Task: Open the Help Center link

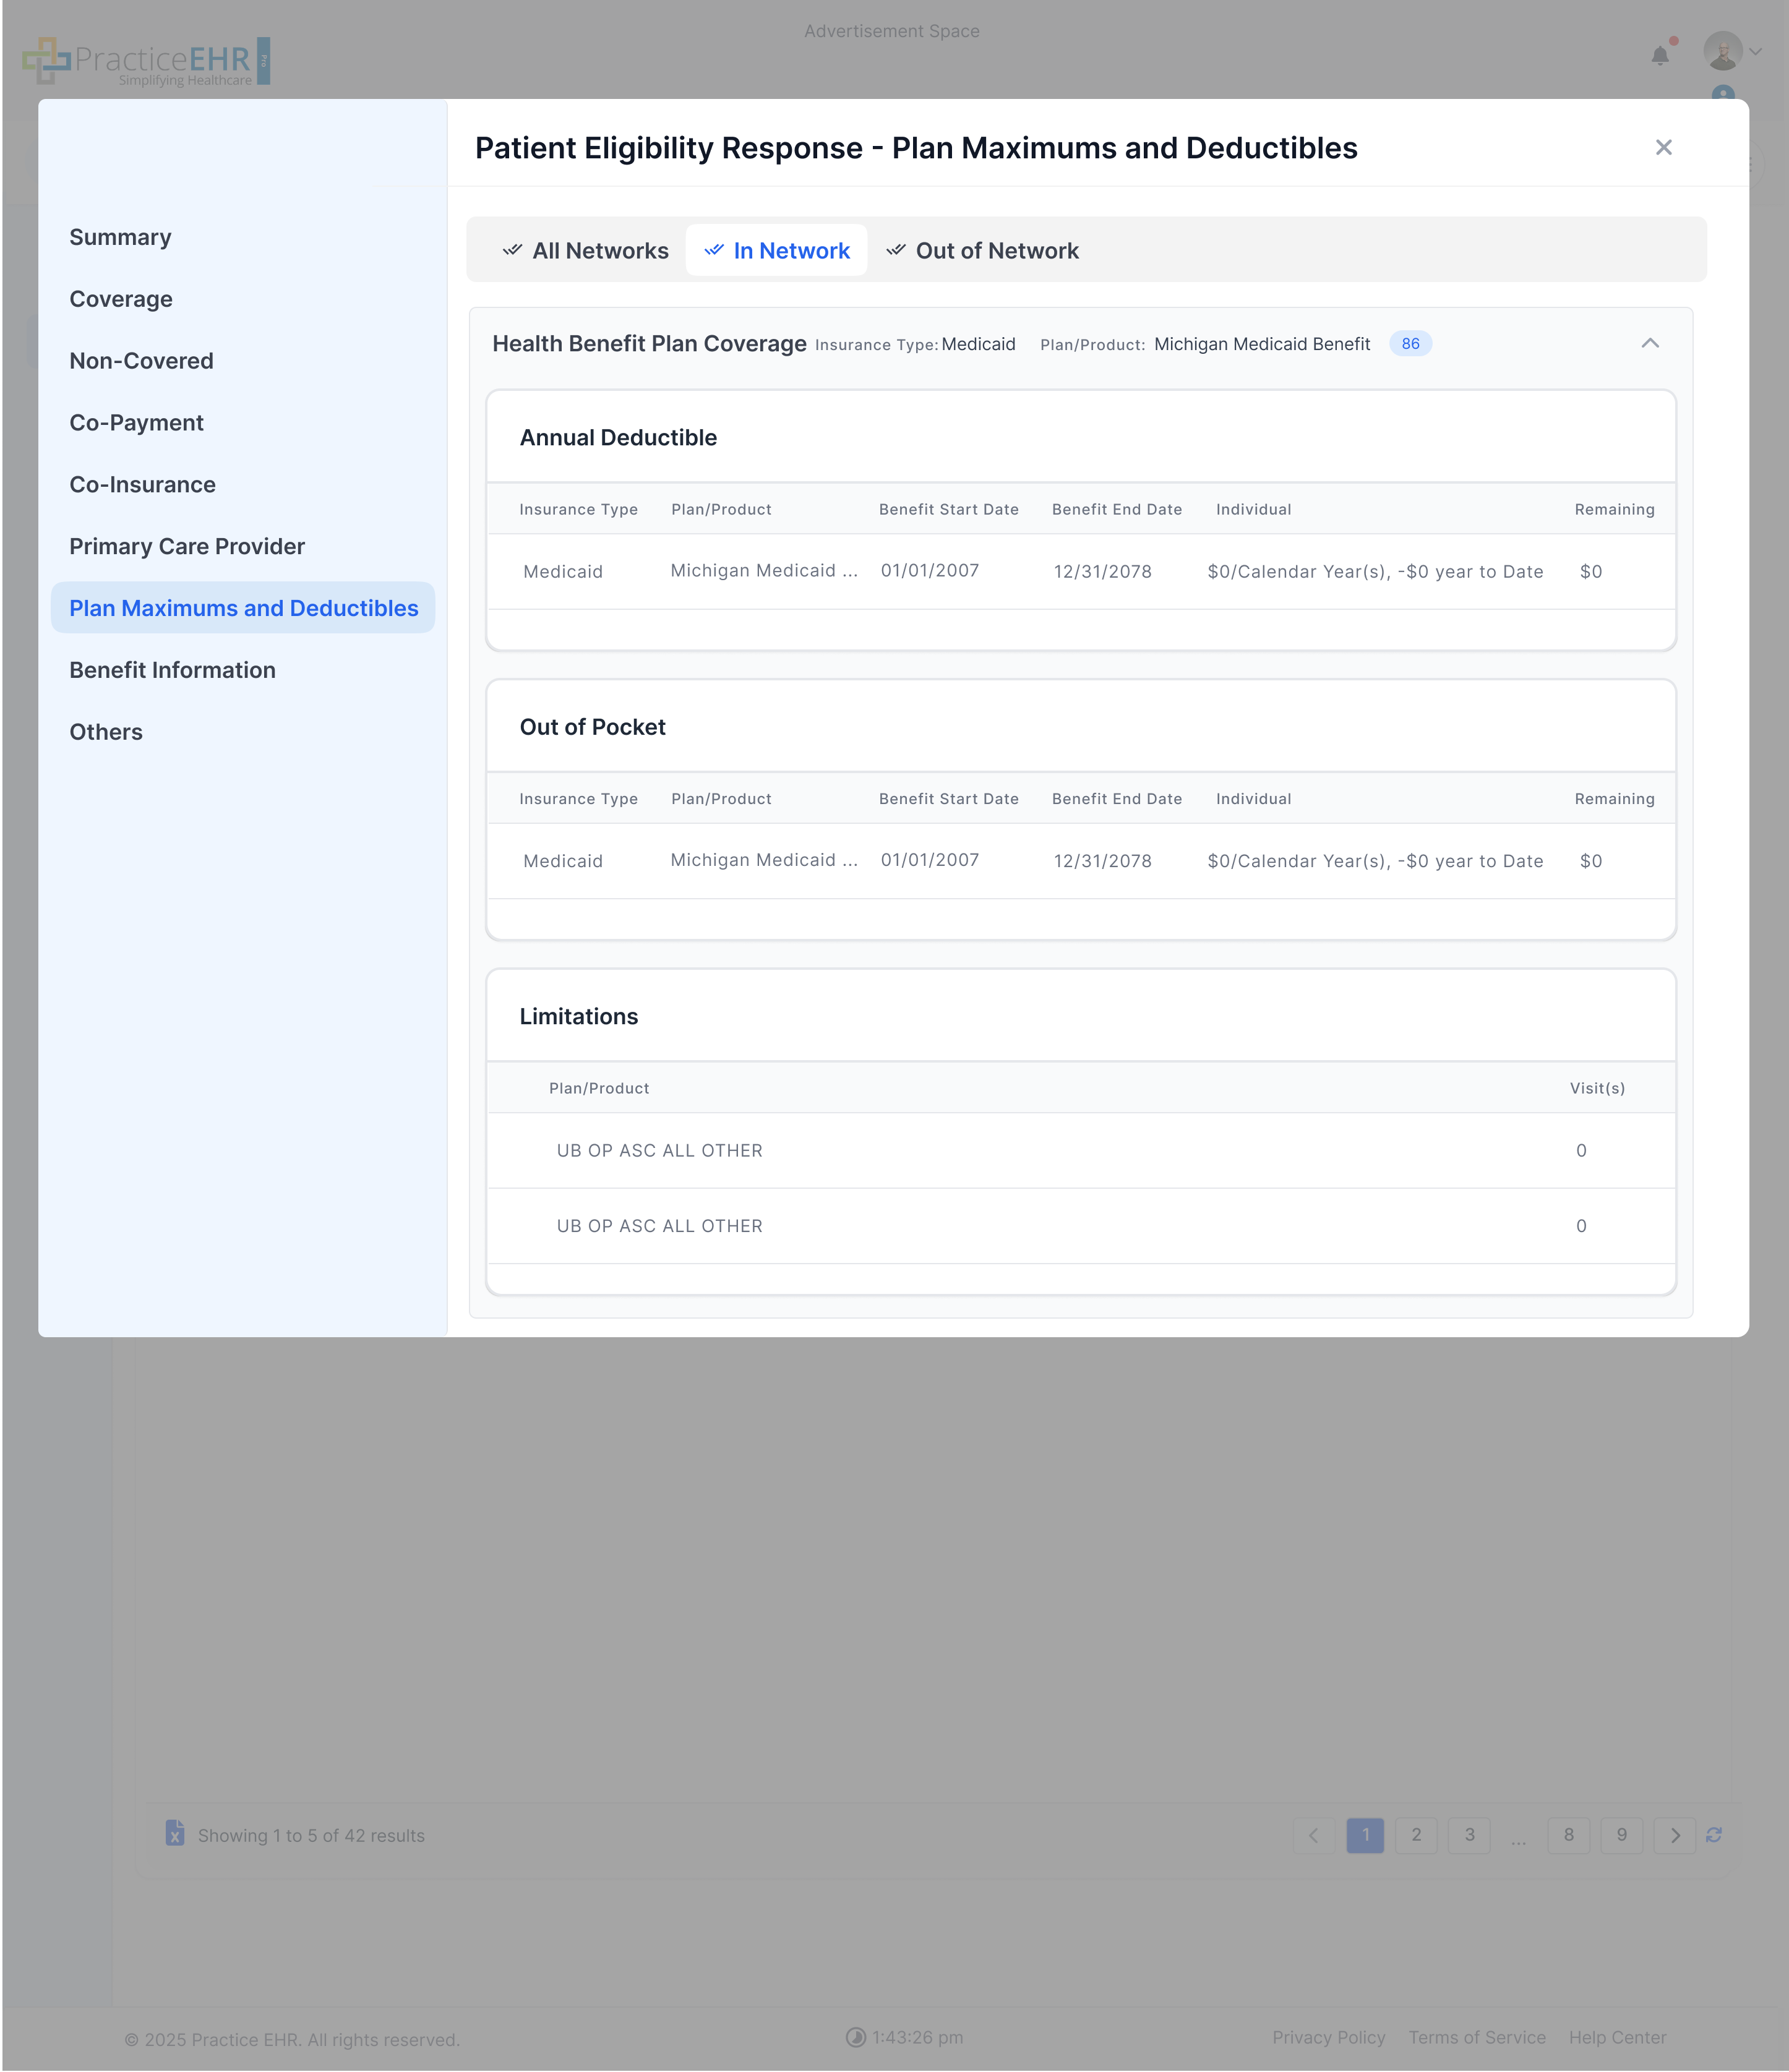Action: [1617, 2038]
